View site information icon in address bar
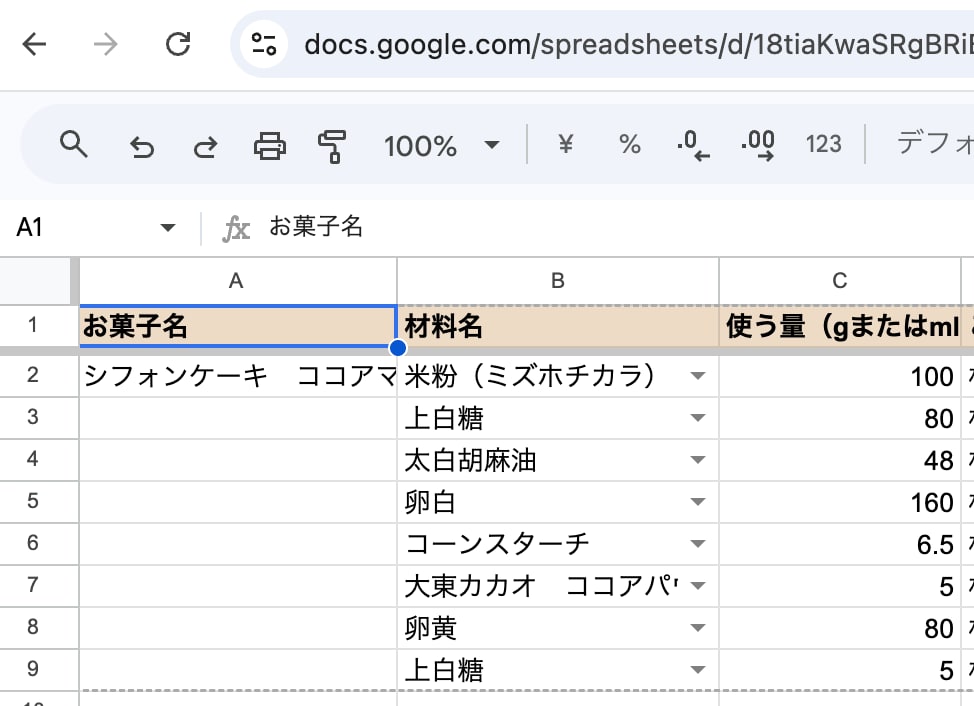 [x=263, y=44]
